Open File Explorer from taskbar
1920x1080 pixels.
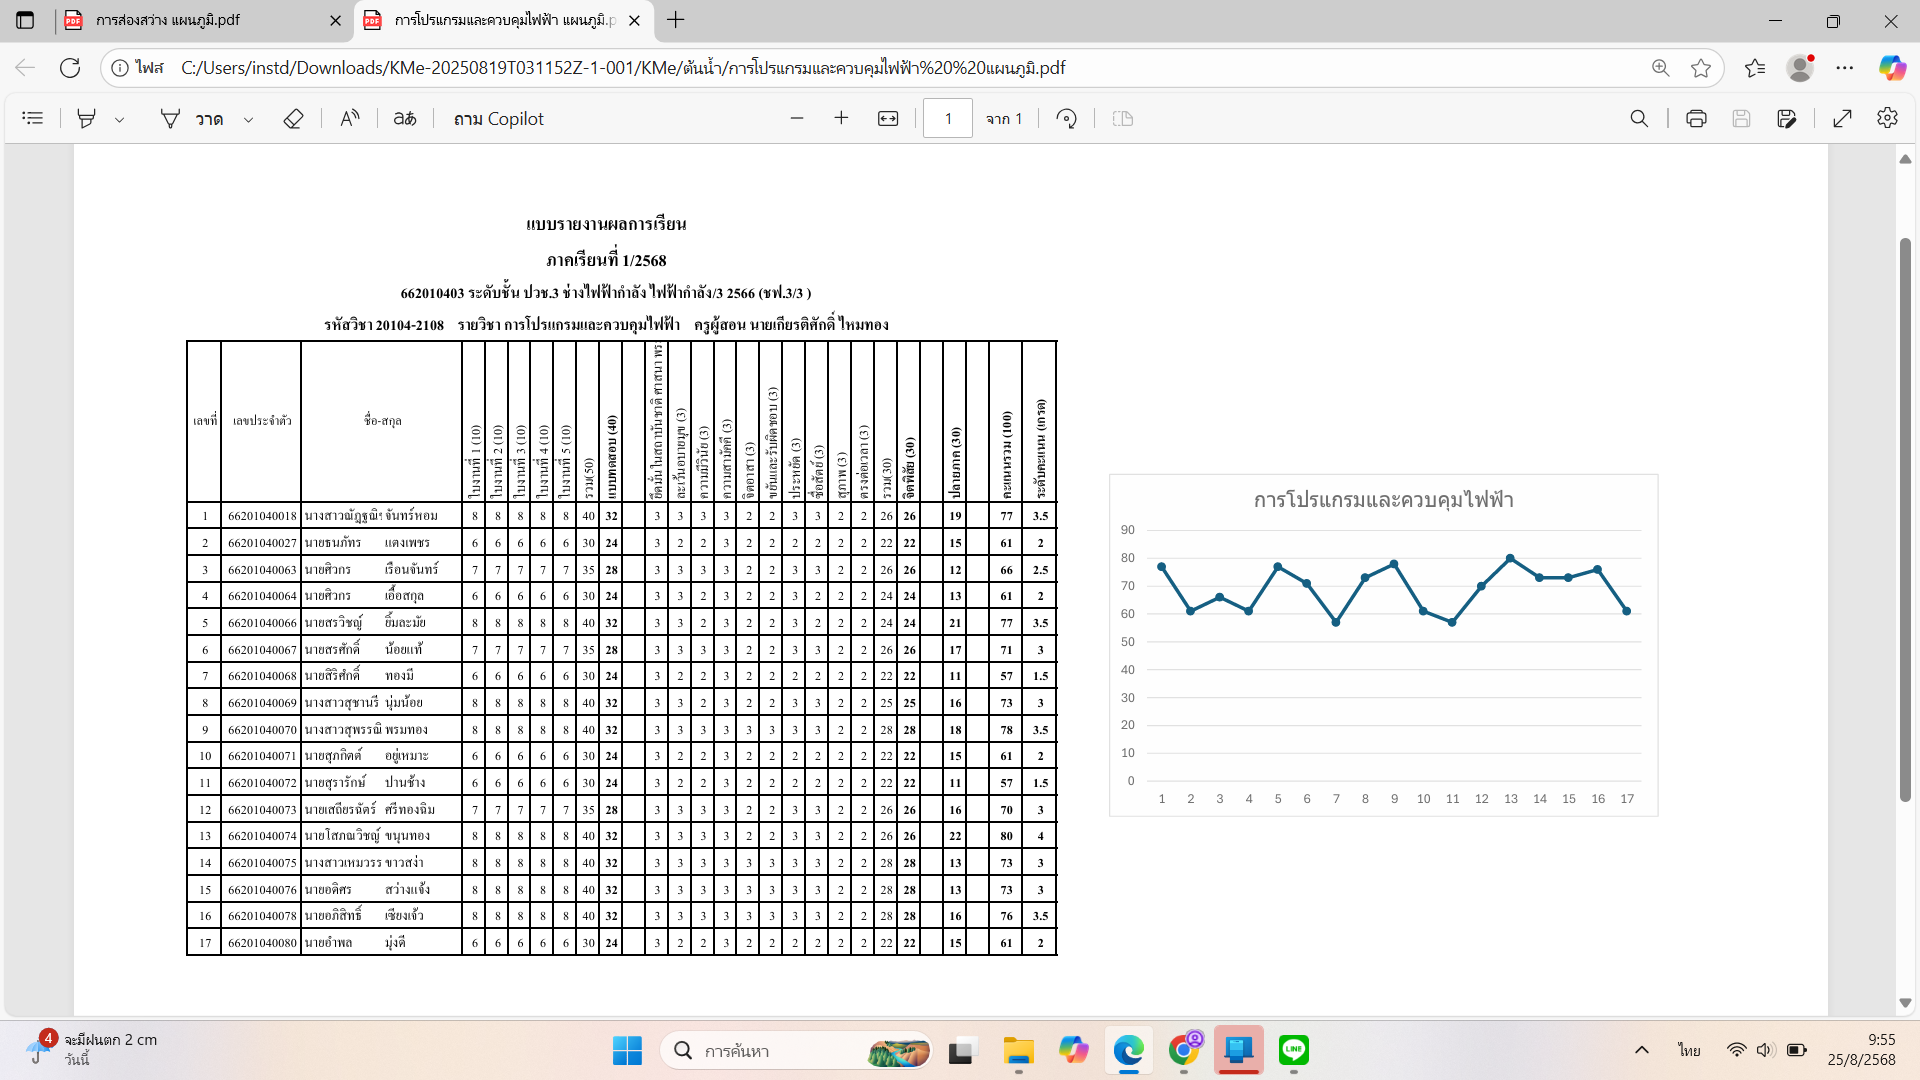tap(1018, 1050)
